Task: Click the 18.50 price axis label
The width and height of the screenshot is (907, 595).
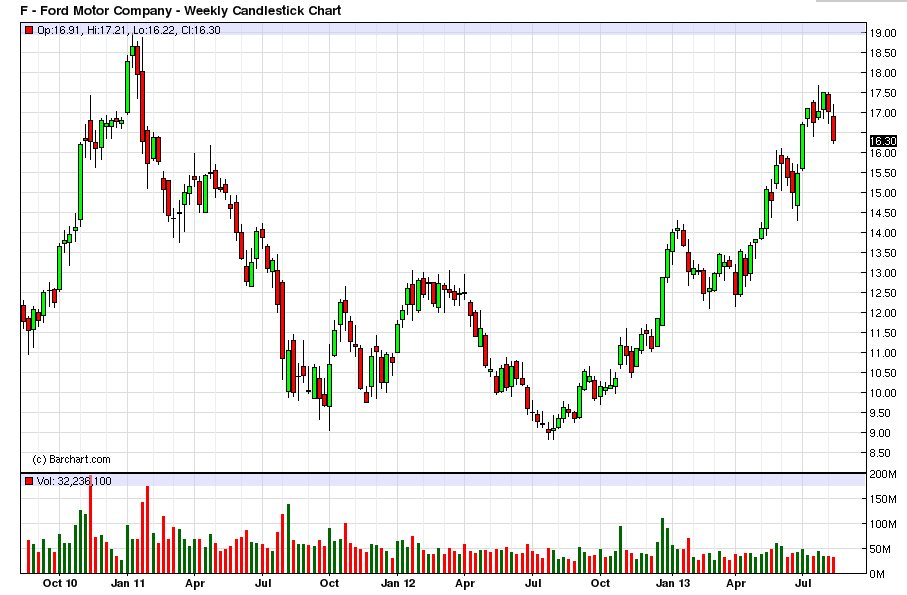Action: (883, 53)
